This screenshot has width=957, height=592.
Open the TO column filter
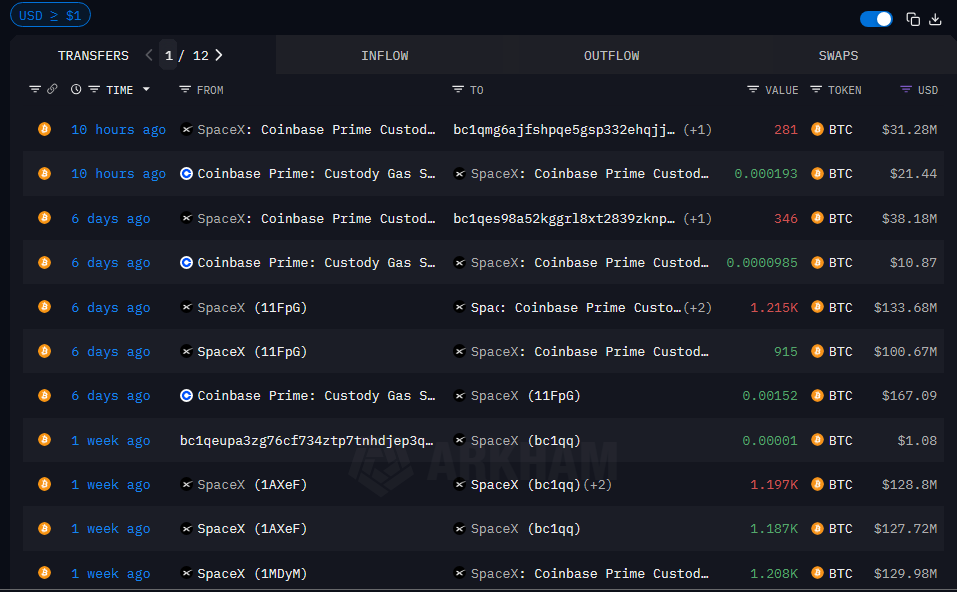click(458, 90)
